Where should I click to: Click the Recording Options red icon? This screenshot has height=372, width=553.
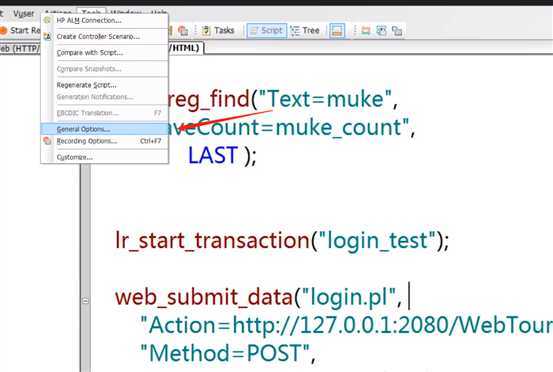coord(47,141)
